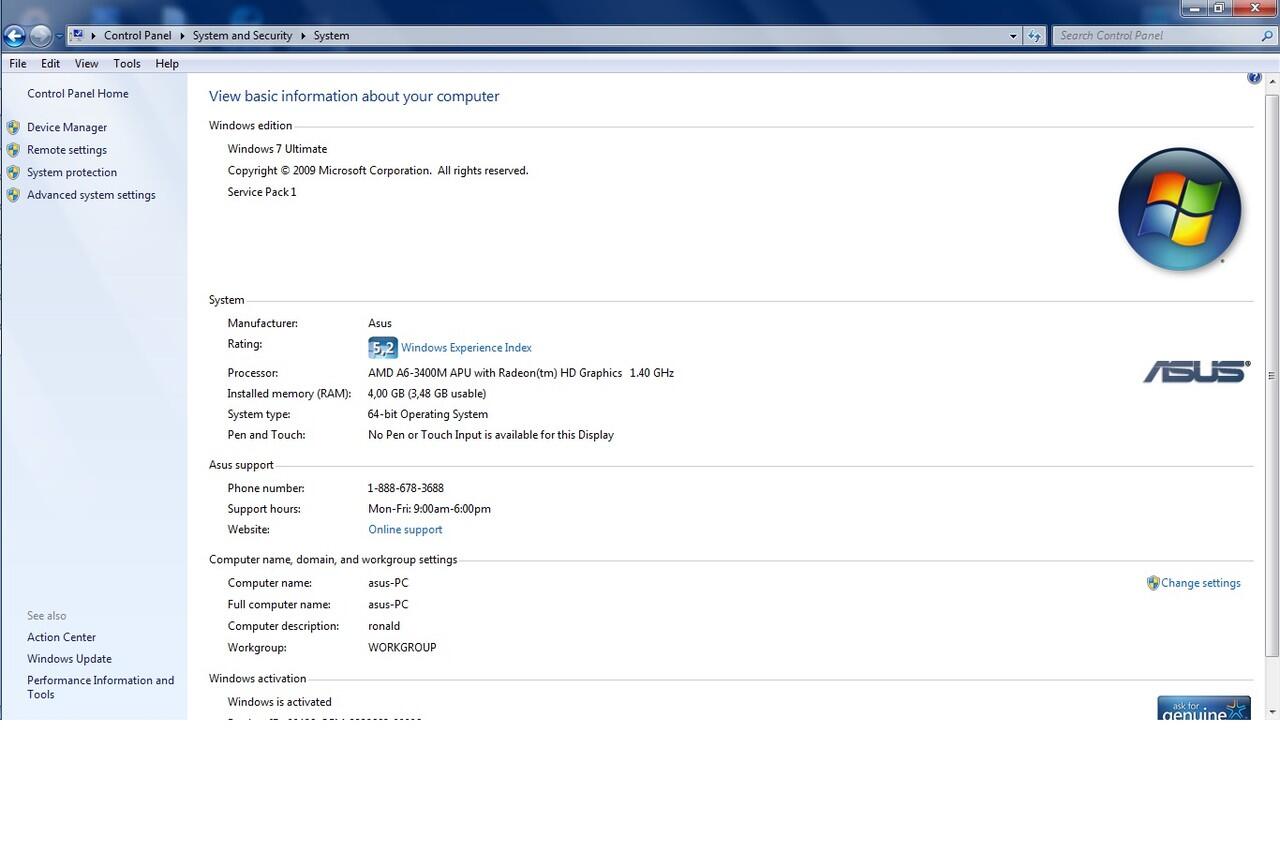Click the Service Pack 1 text
The width and height of the screenshot is (1280, 867).
point(262,192)
